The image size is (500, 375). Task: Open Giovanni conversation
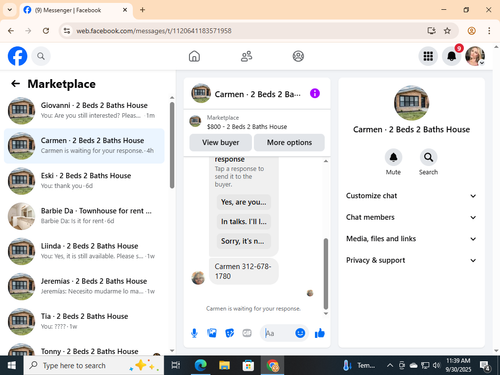[x=84, y=110]
